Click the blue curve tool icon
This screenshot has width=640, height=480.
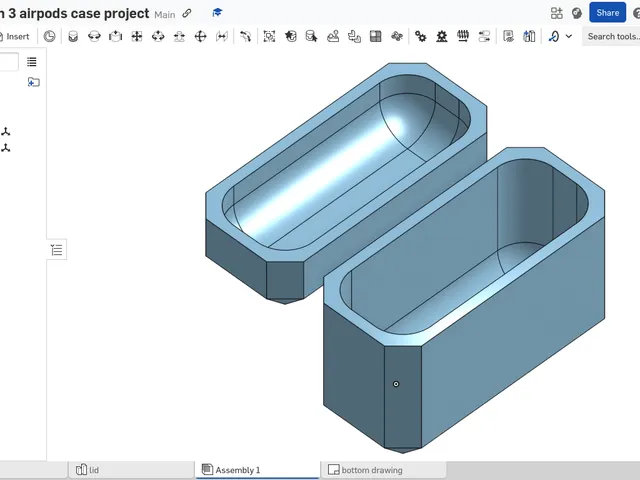click(x=554, y=36)
